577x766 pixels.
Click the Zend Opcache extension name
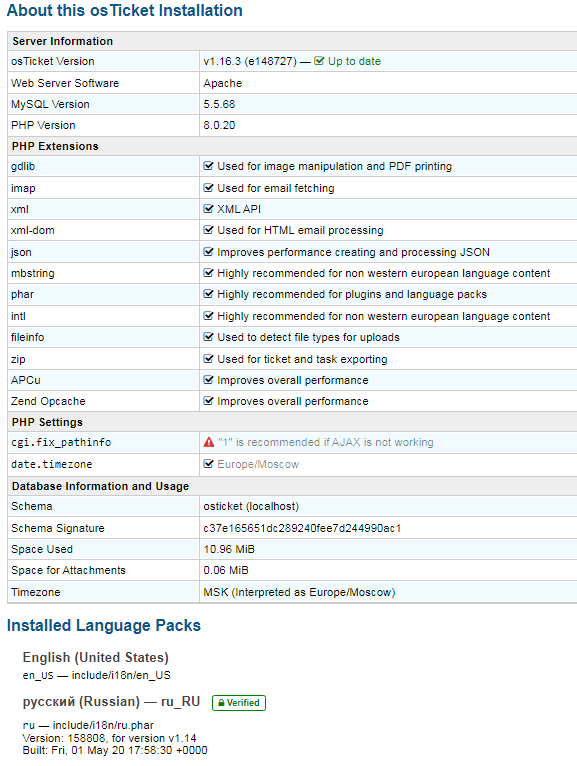point(48,401)
